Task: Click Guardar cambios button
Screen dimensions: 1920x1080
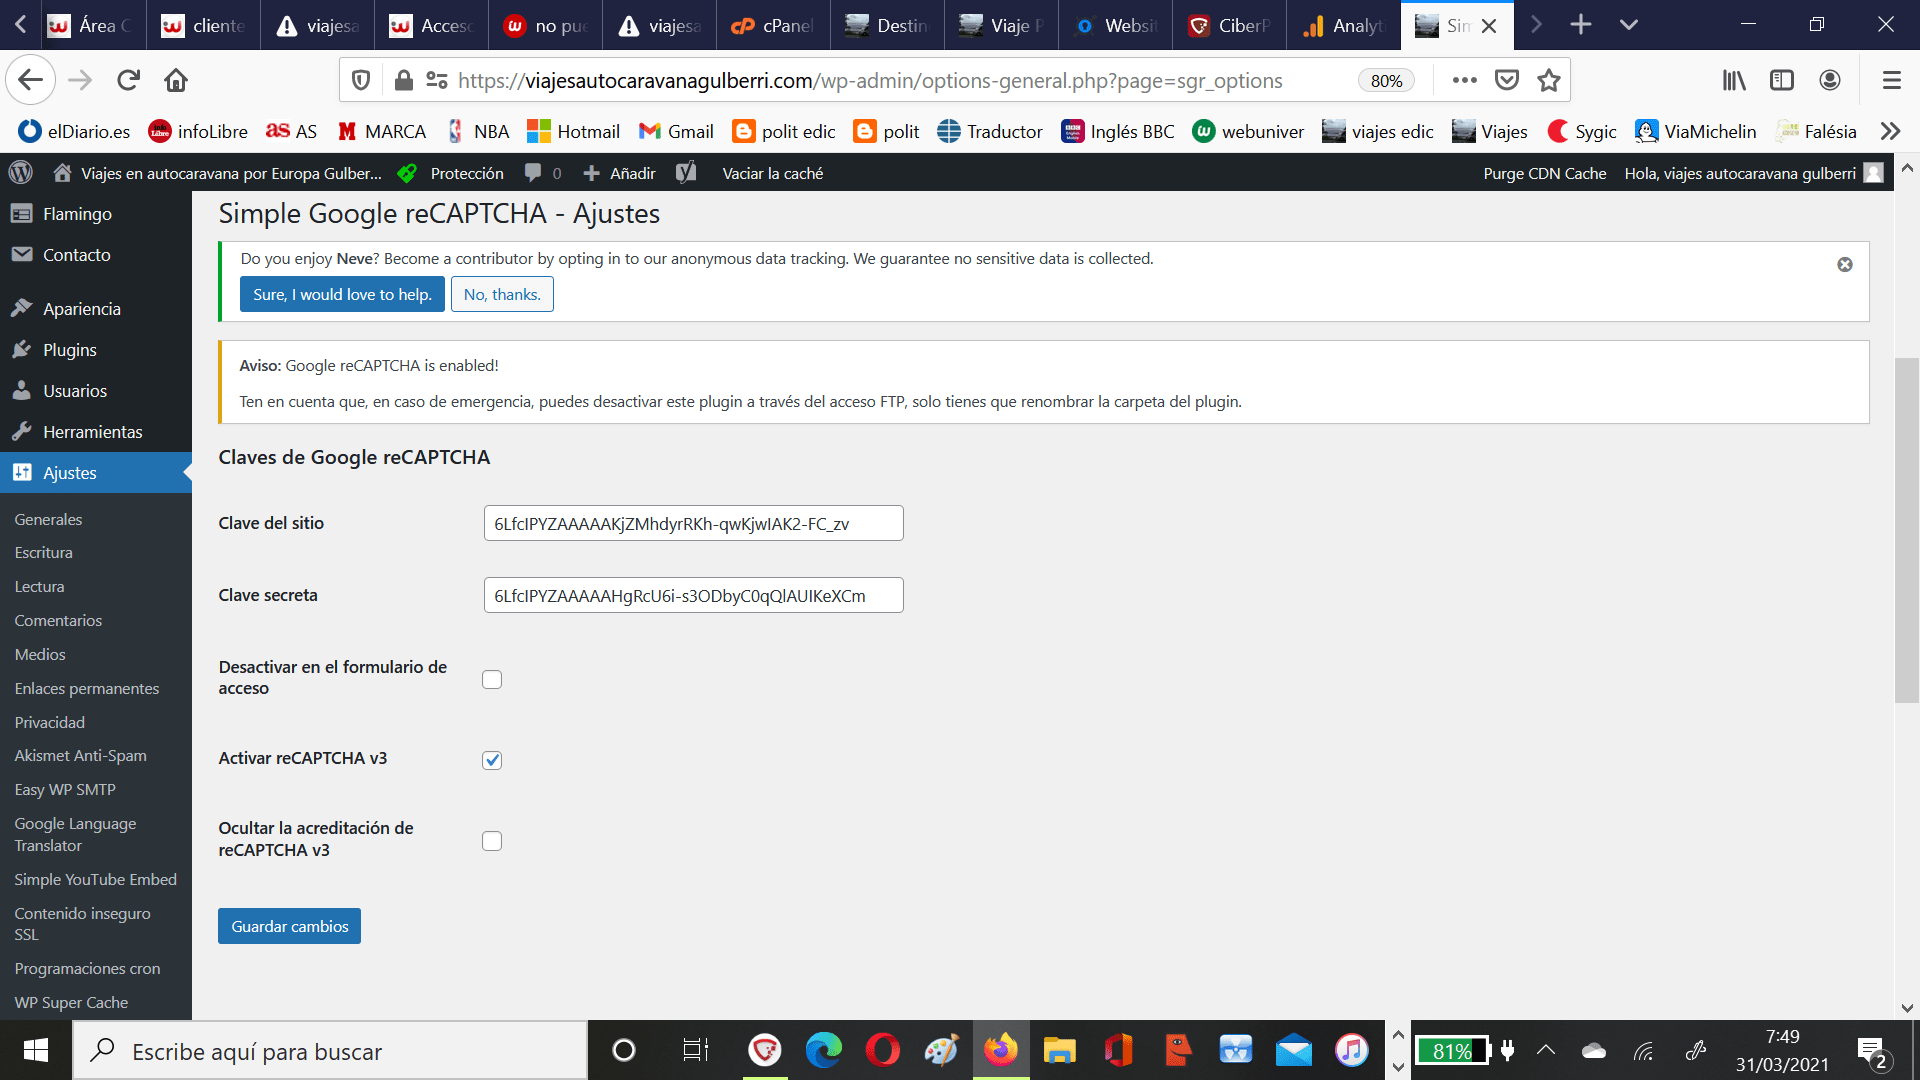Action: coord(290,926)
